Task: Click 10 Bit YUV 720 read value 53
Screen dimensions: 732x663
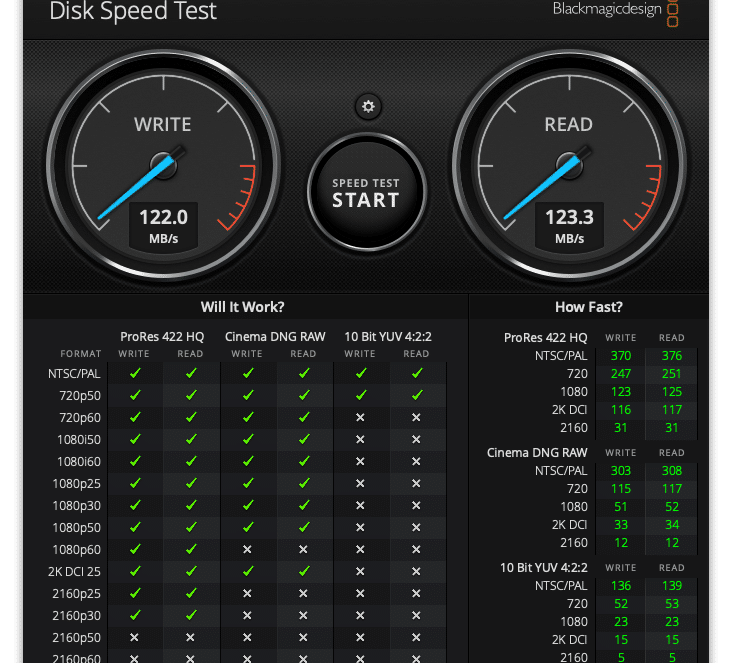Action: pos(672,604)
